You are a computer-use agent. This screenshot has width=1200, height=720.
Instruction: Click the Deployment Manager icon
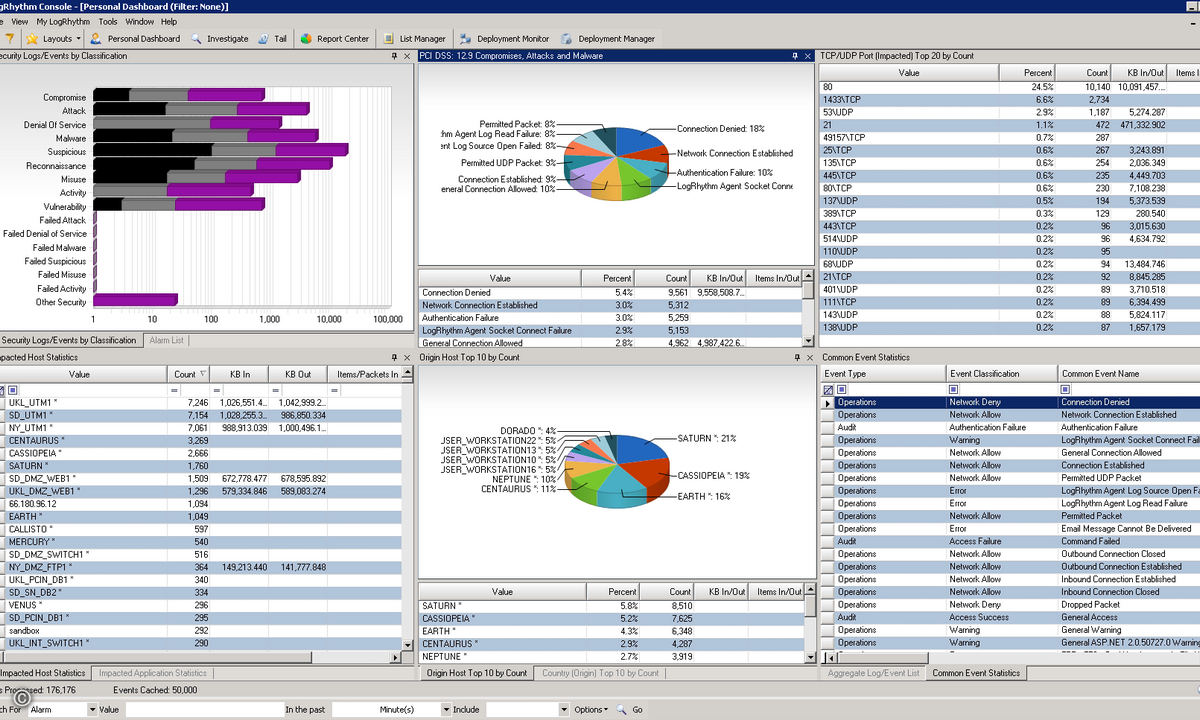(566, 39)
